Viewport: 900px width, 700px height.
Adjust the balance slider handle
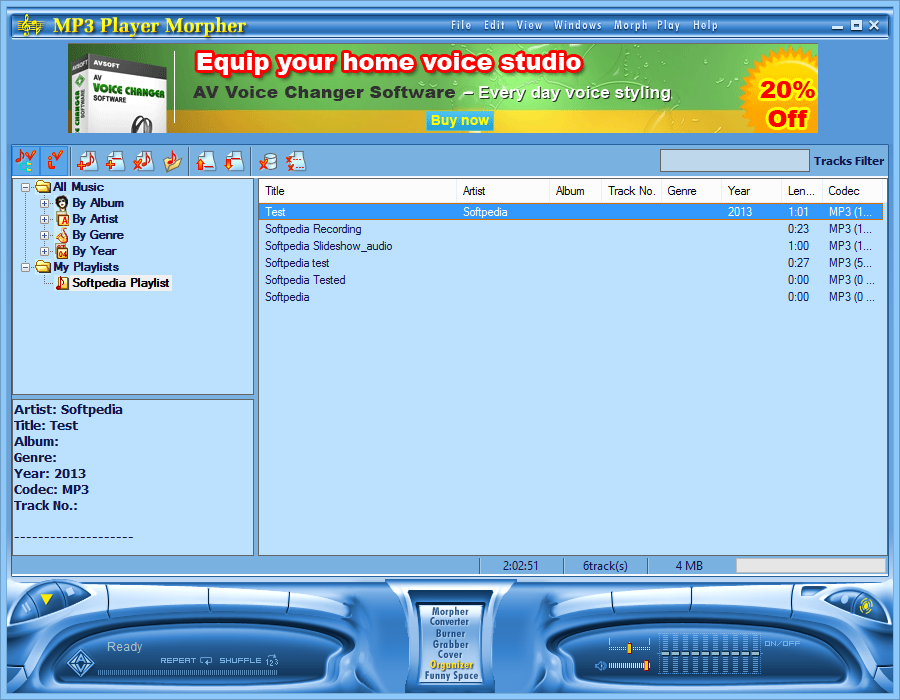[x=629, y=648]
